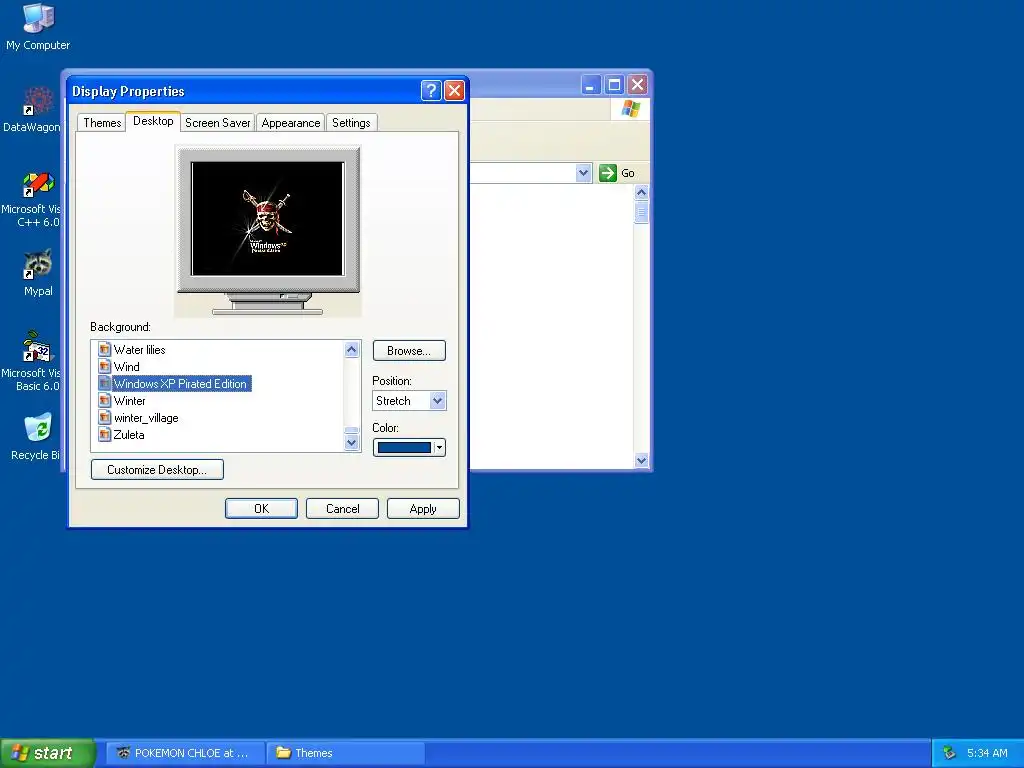Click the Browse... button
Image resolution: width=1024 pixels, height=768 pixels.
(x=409, y=351)
